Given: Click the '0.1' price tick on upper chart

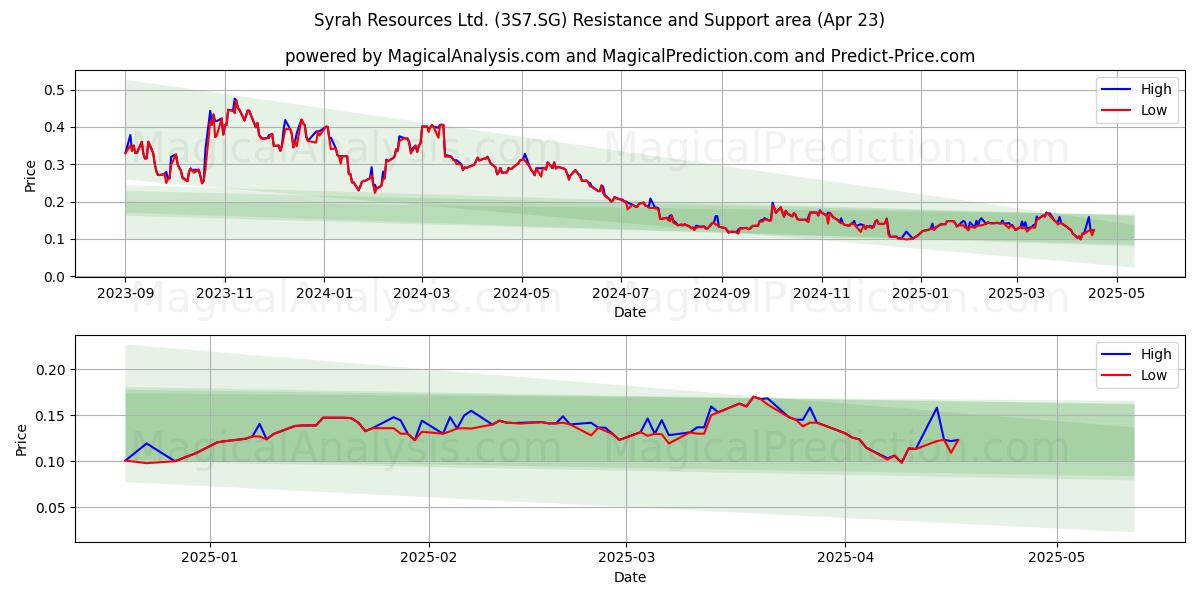Looking at the screenshot, I should (56, 239).
